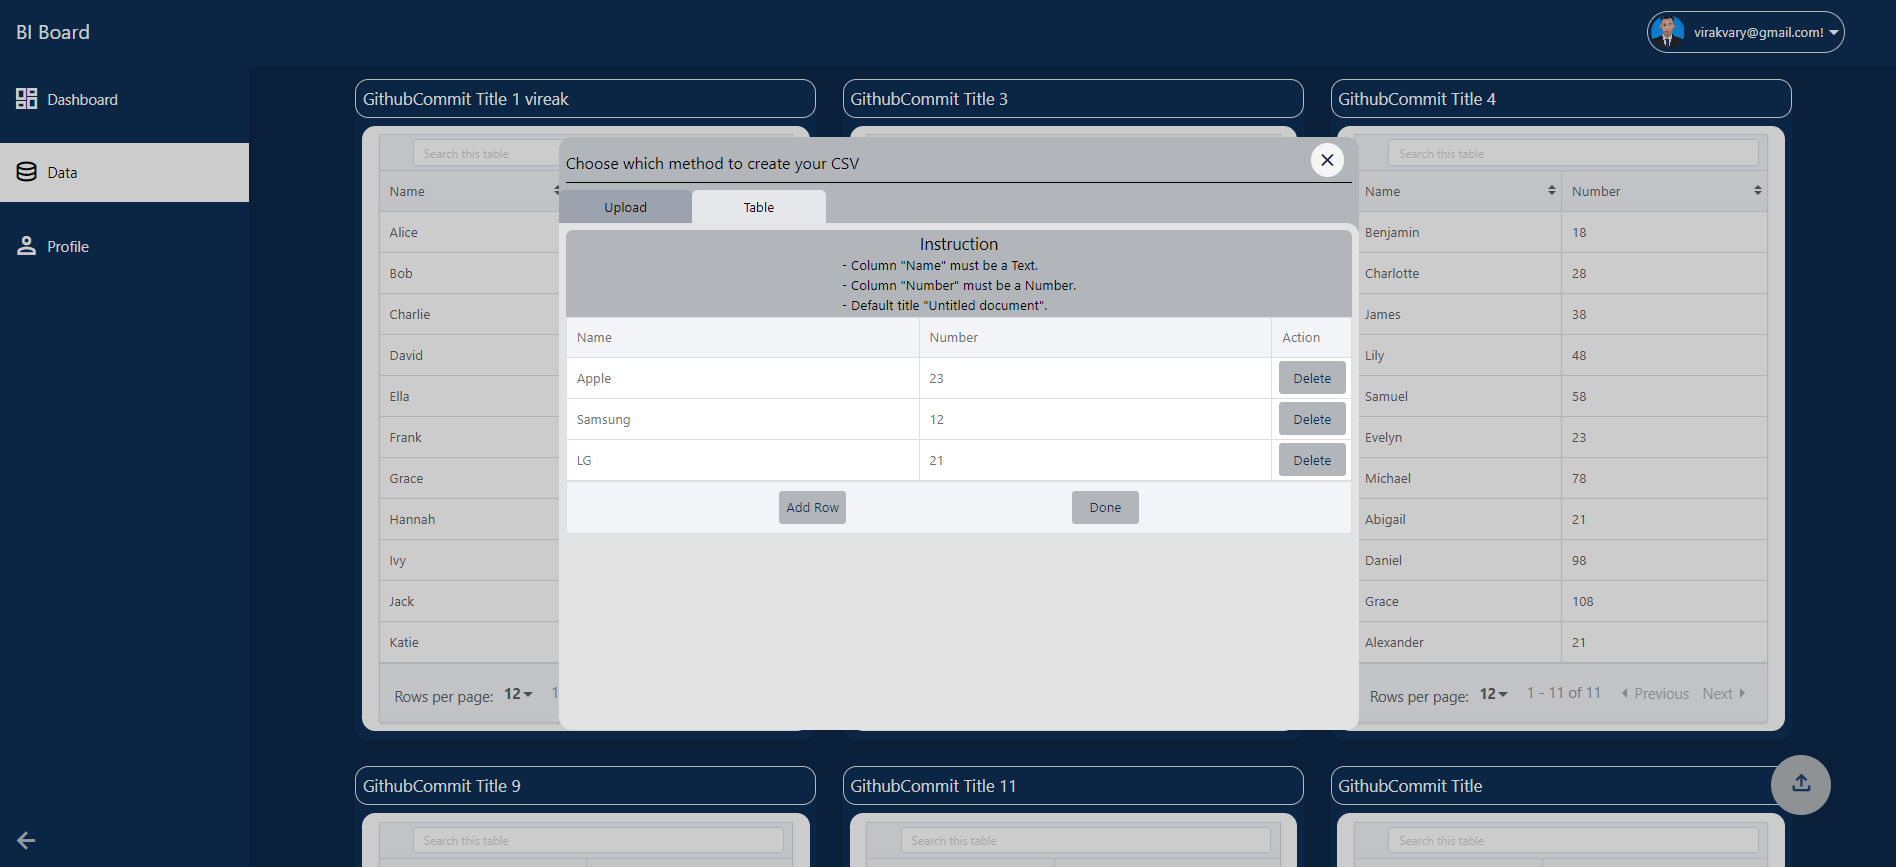Switch to the Upload tab

point(625,207)
